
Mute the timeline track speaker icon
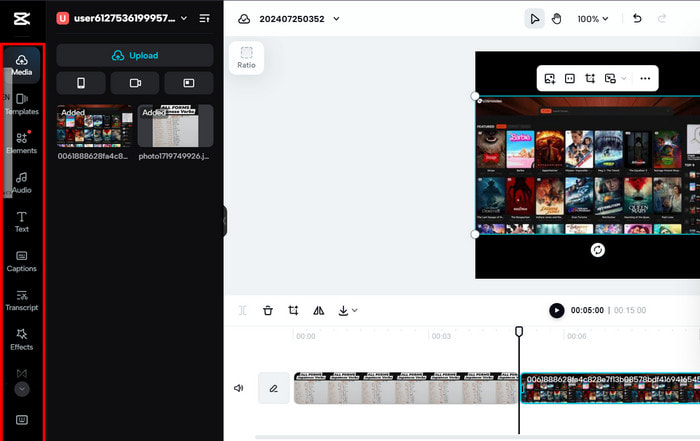[x=239, y=388]
